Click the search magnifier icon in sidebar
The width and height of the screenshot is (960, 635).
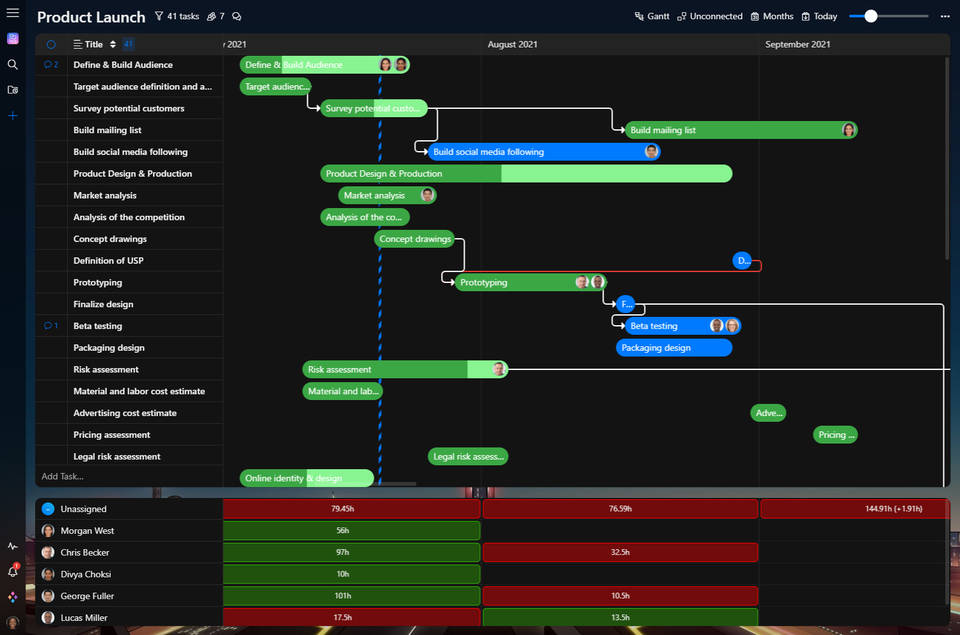(13, 64)
